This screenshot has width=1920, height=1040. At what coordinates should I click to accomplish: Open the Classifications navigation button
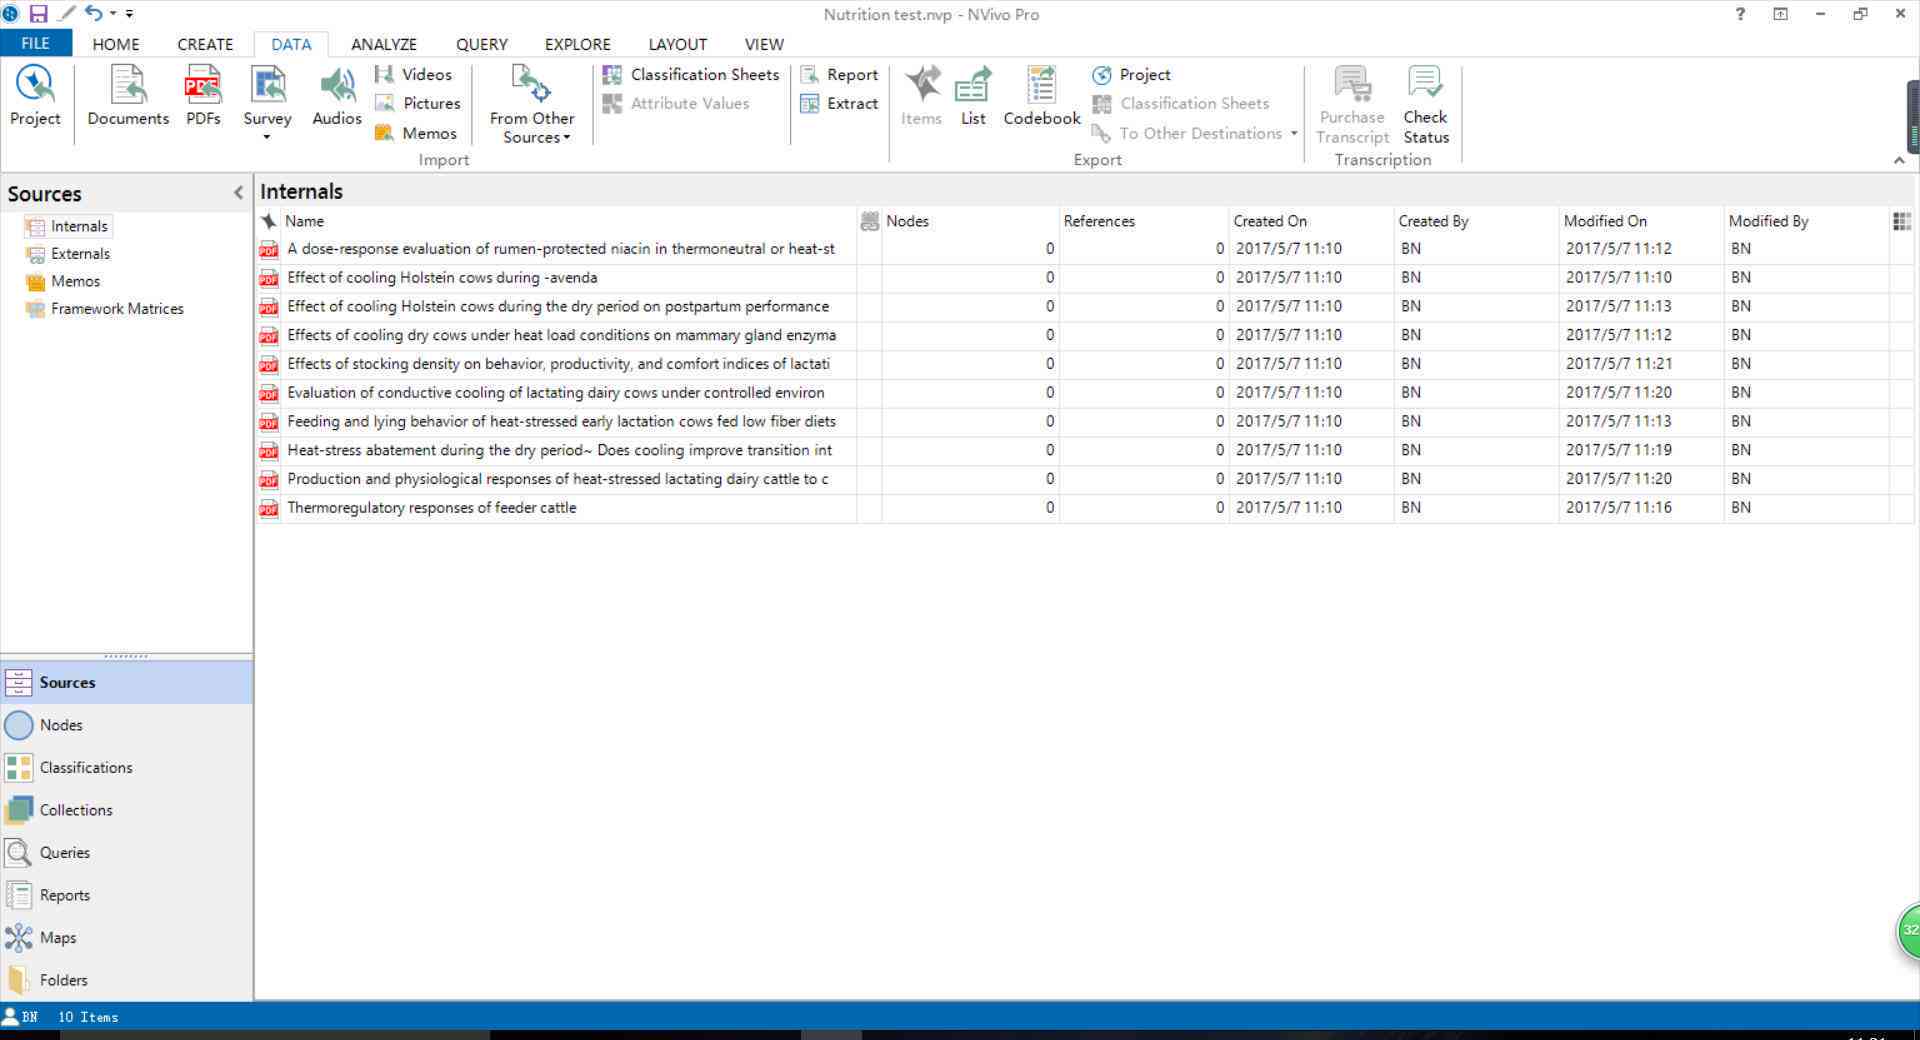[126, 767]
